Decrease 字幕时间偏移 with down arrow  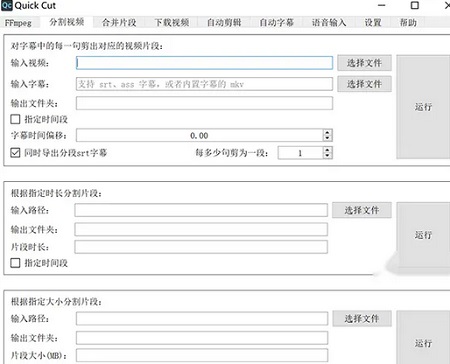328,138
